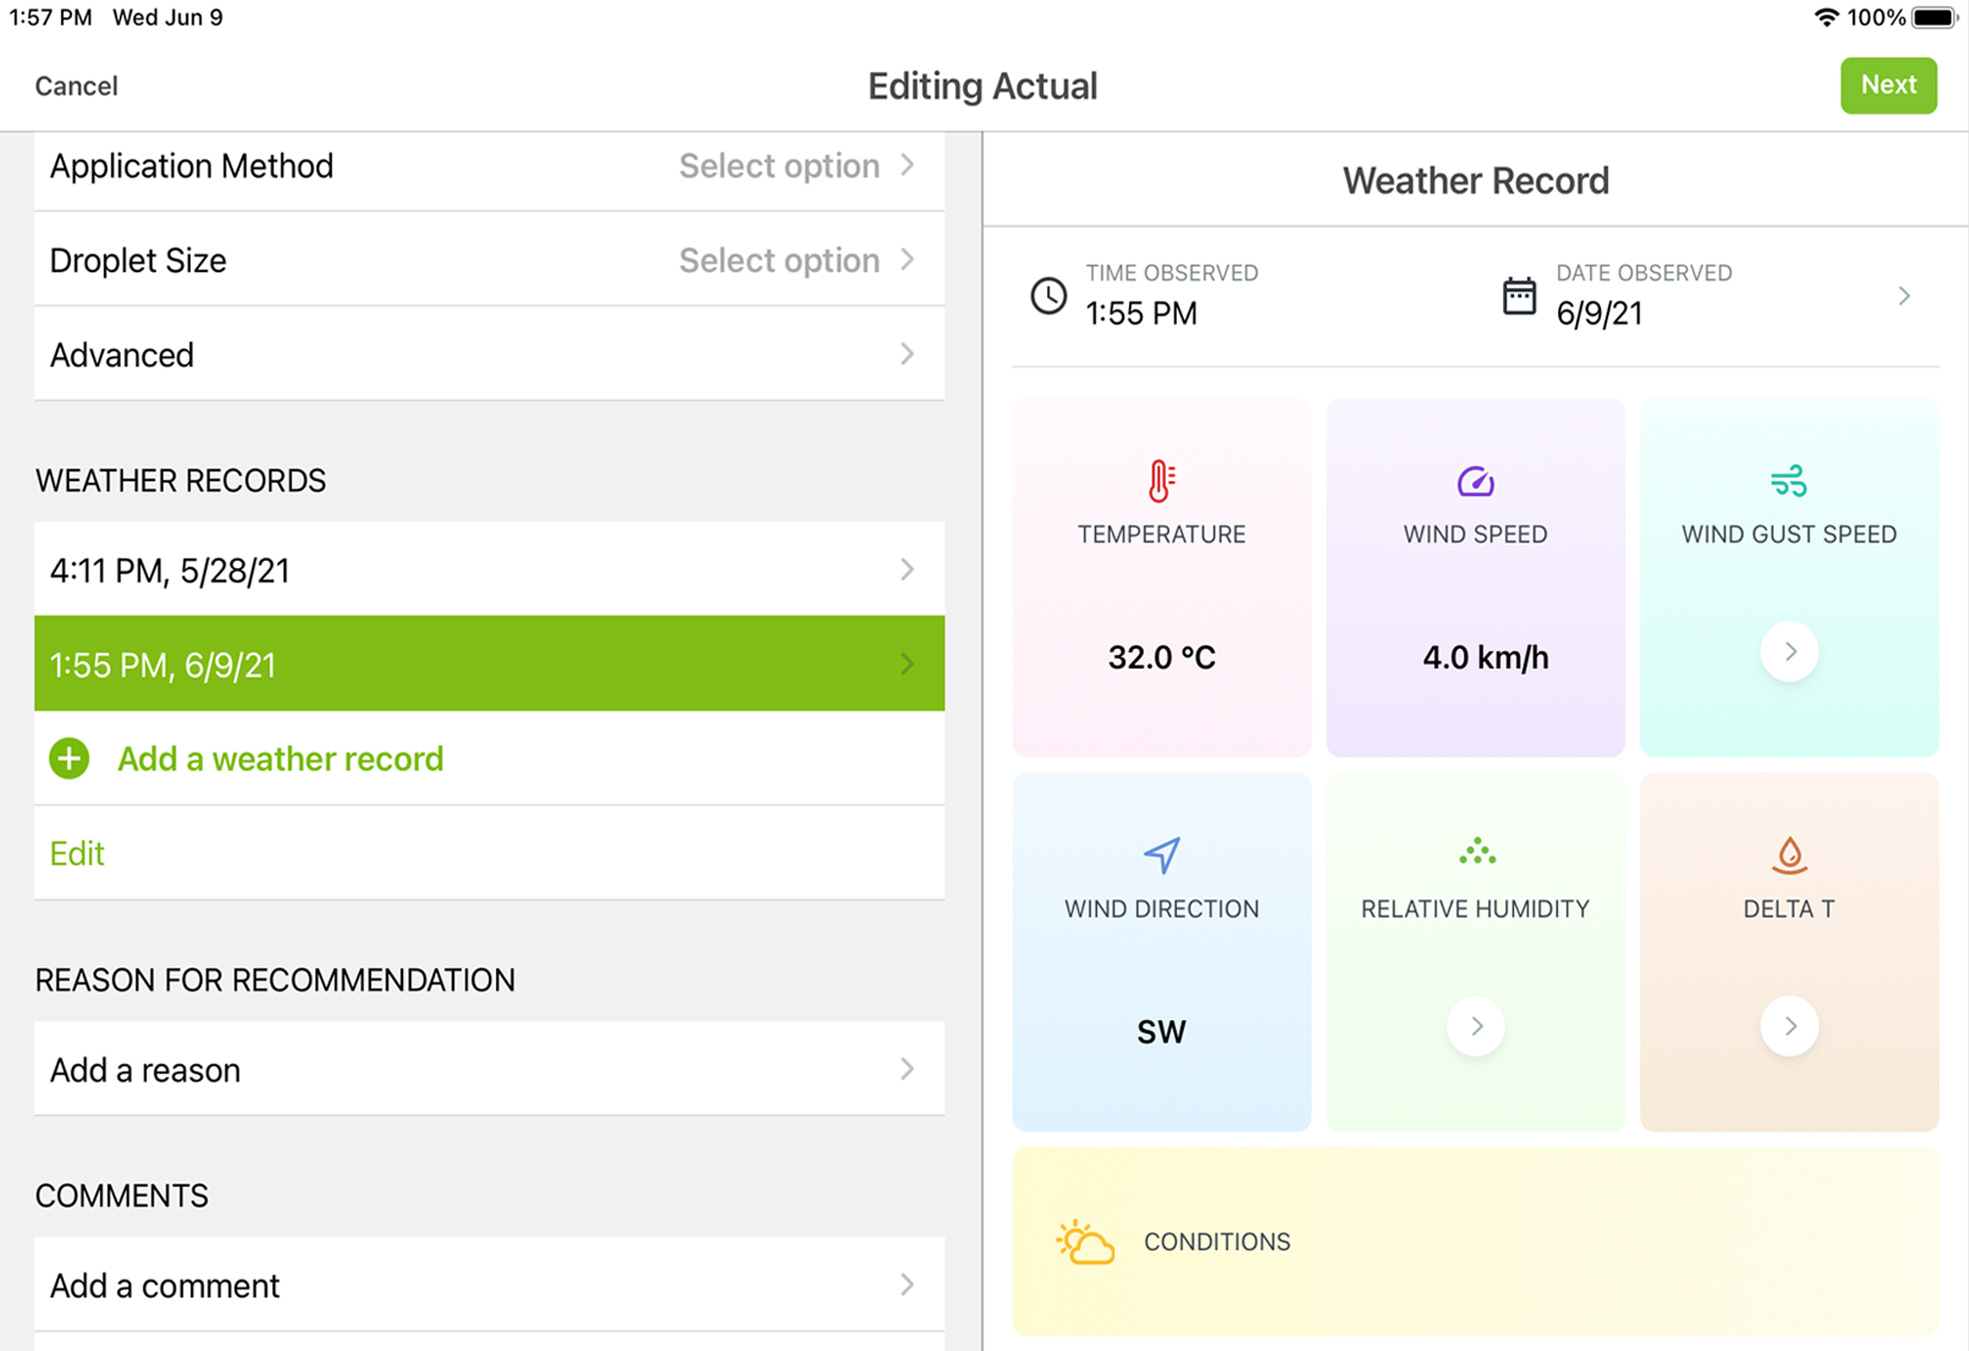Tap the Temperature thermometer icon

tap(1161, 481)
